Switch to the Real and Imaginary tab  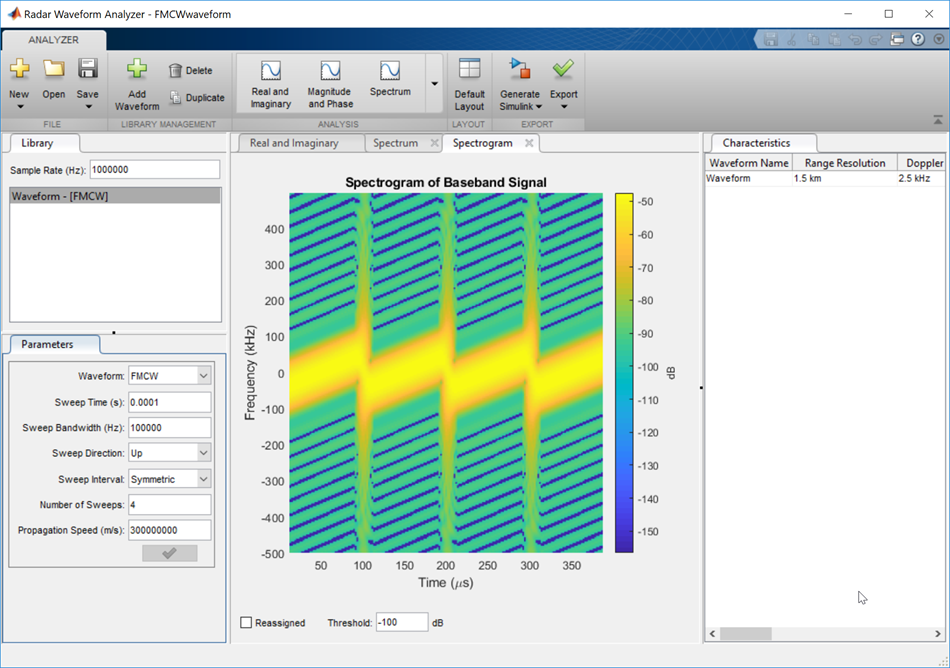pos(294,143)
